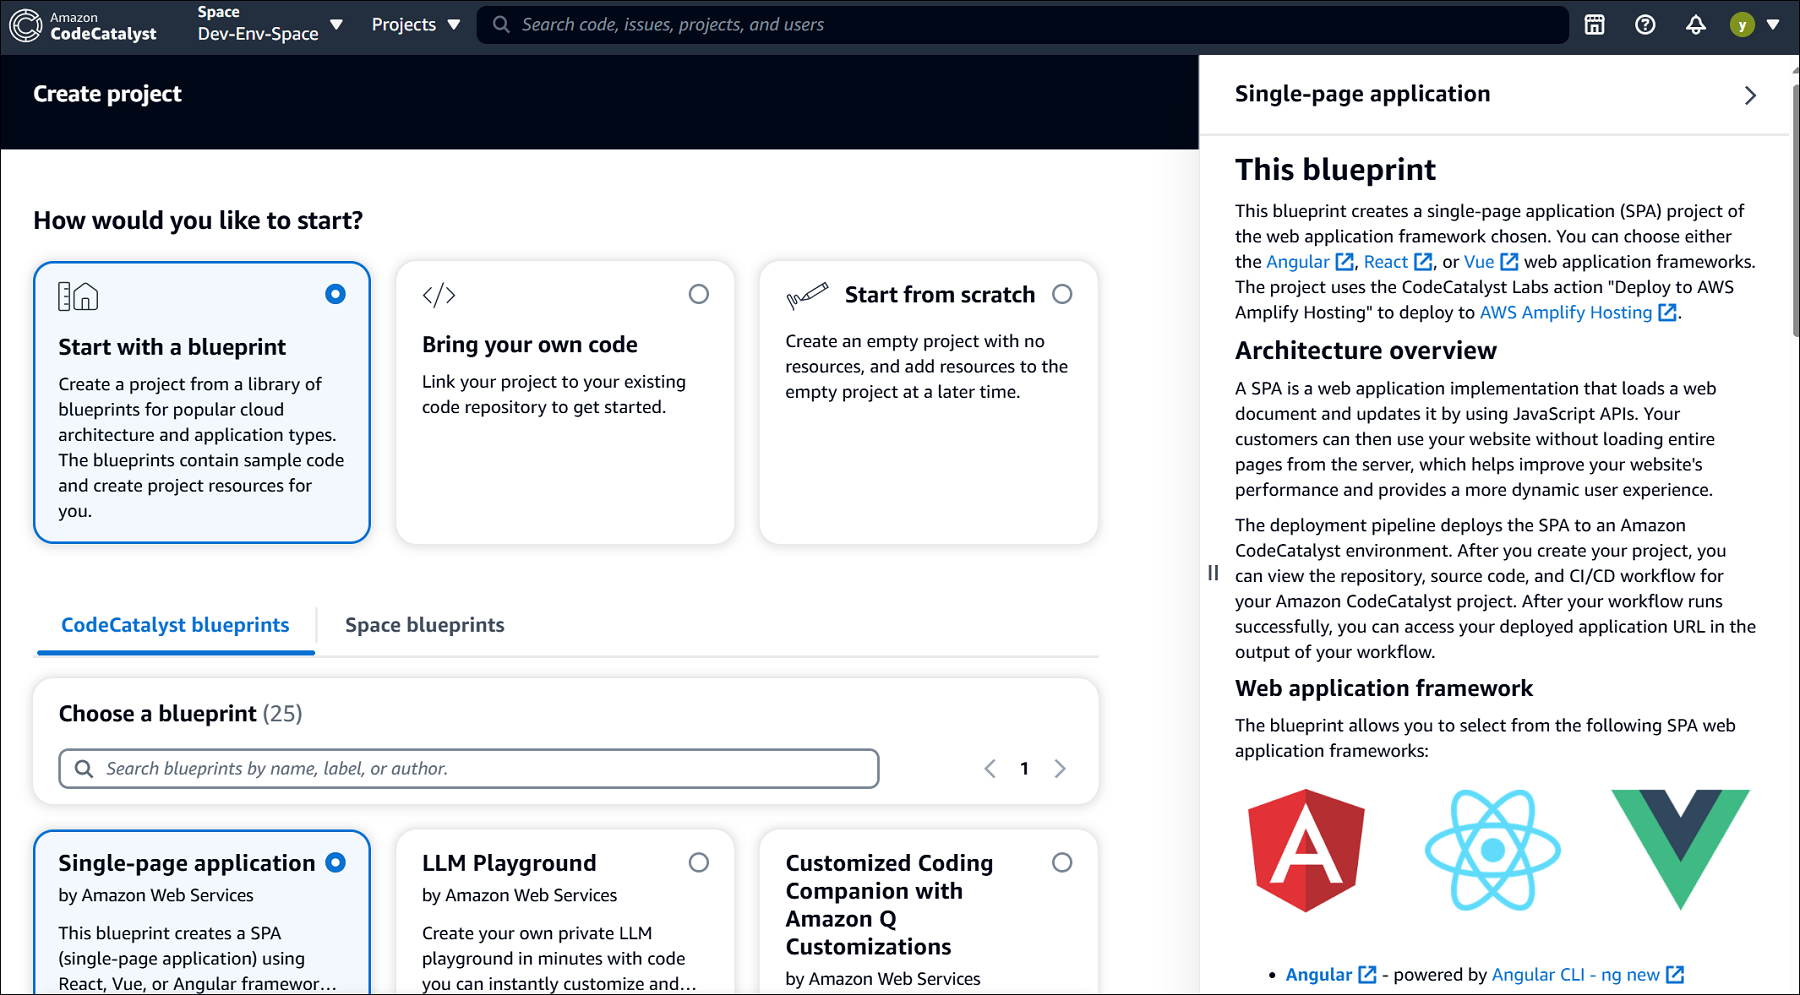1800x995 pixels.
Task: Click the Search blueprints input field
Action: [x=469, y=768]
